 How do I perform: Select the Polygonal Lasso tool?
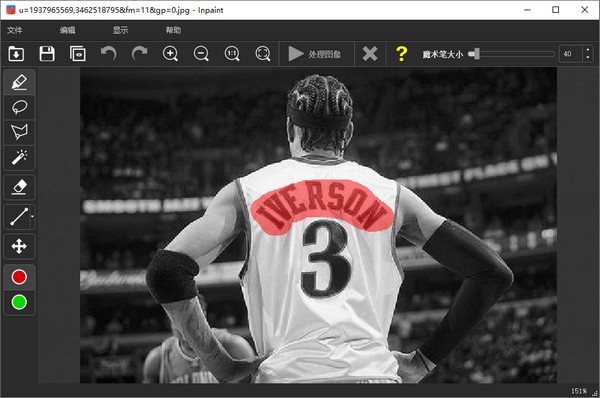click(x=19, y=132)
